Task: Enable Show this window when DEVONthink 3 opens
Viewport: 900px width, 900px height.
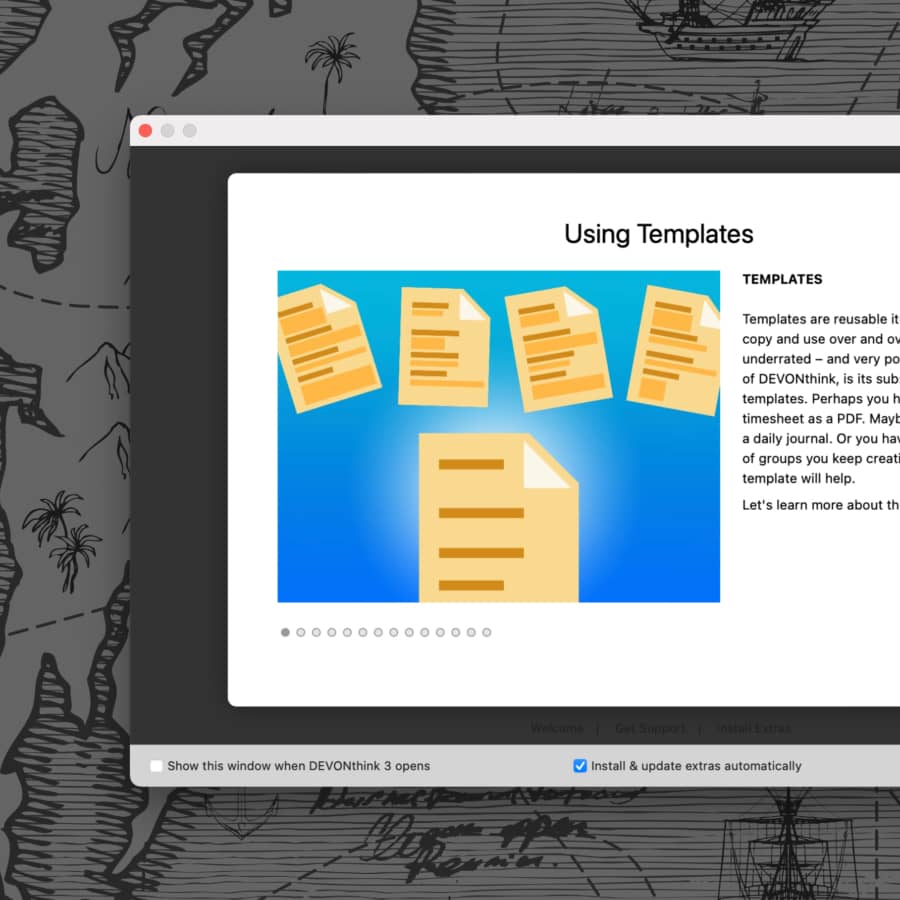Action: click(x=156, y=766)
